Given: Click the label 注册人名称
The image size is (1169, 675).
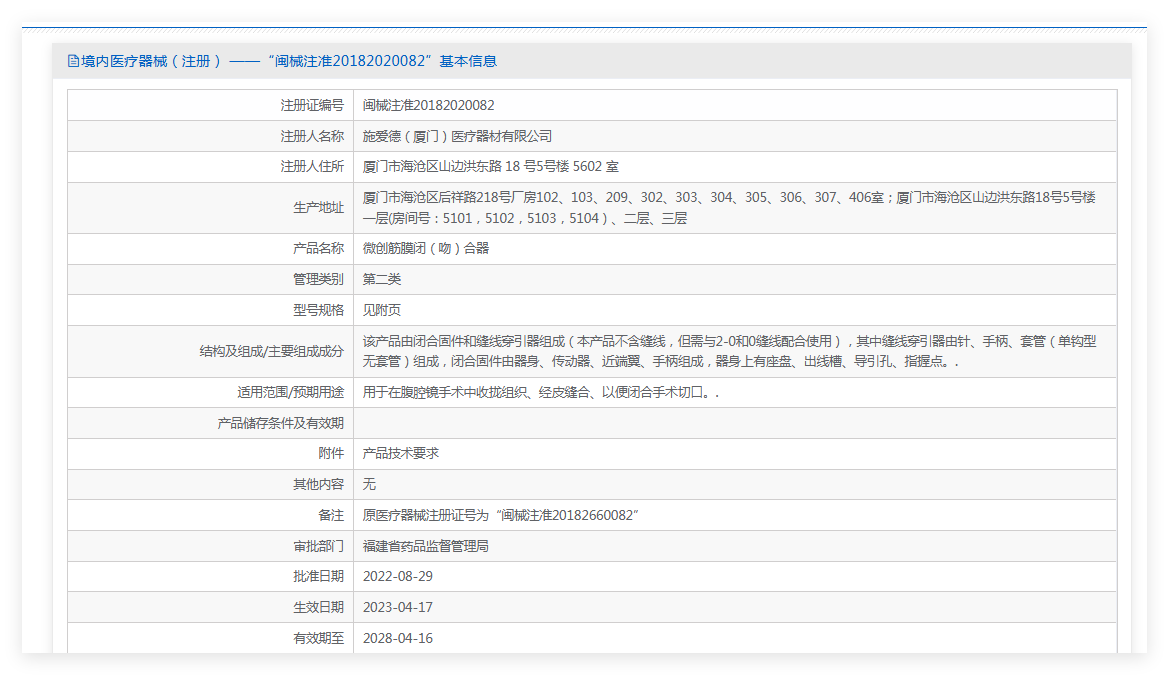Looking at the screenshot, I should point(312,136).
